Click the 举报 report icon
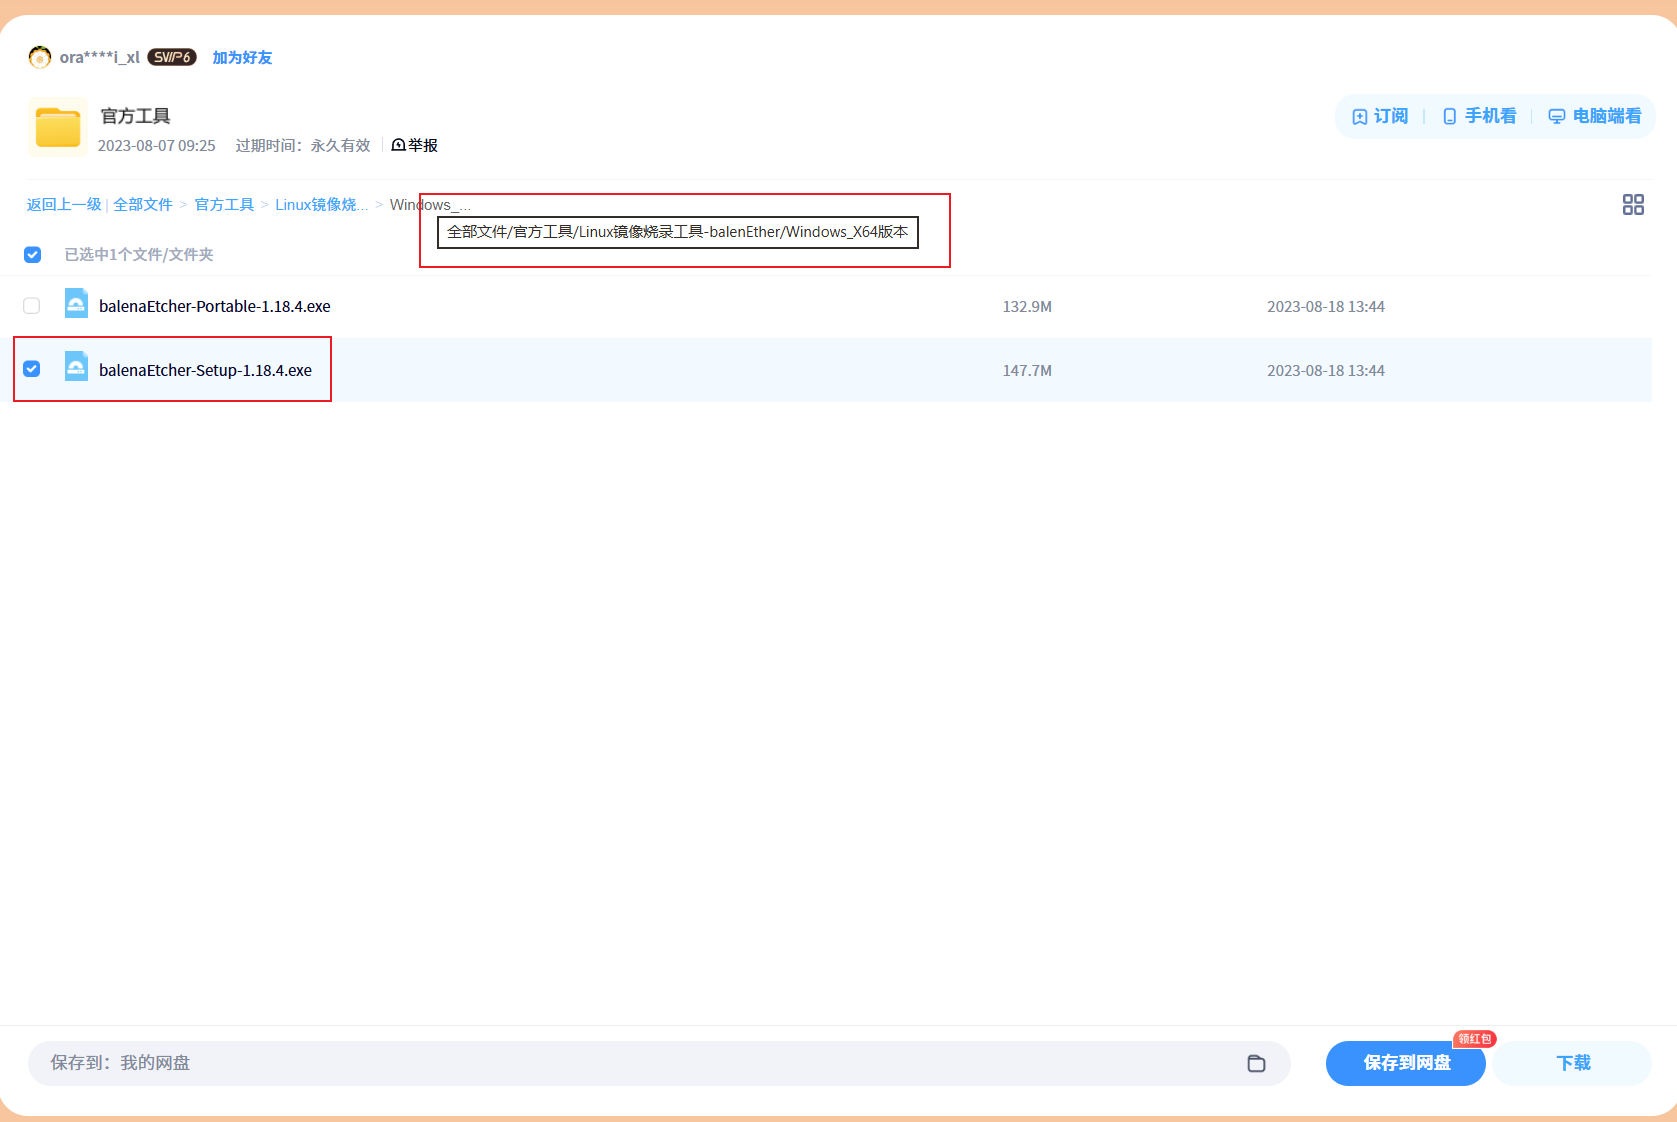 (x=398, y=145)
